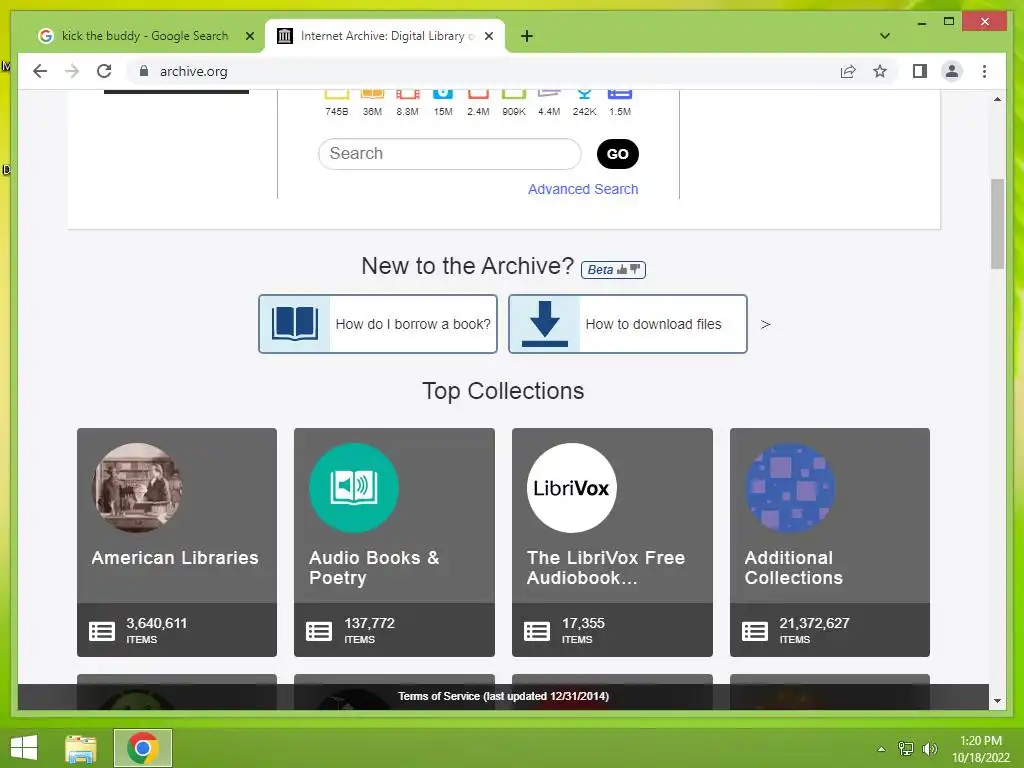Screen dimensions: 1024x768
Task: Open How to download files card
Action: click(x=628, y=324)
